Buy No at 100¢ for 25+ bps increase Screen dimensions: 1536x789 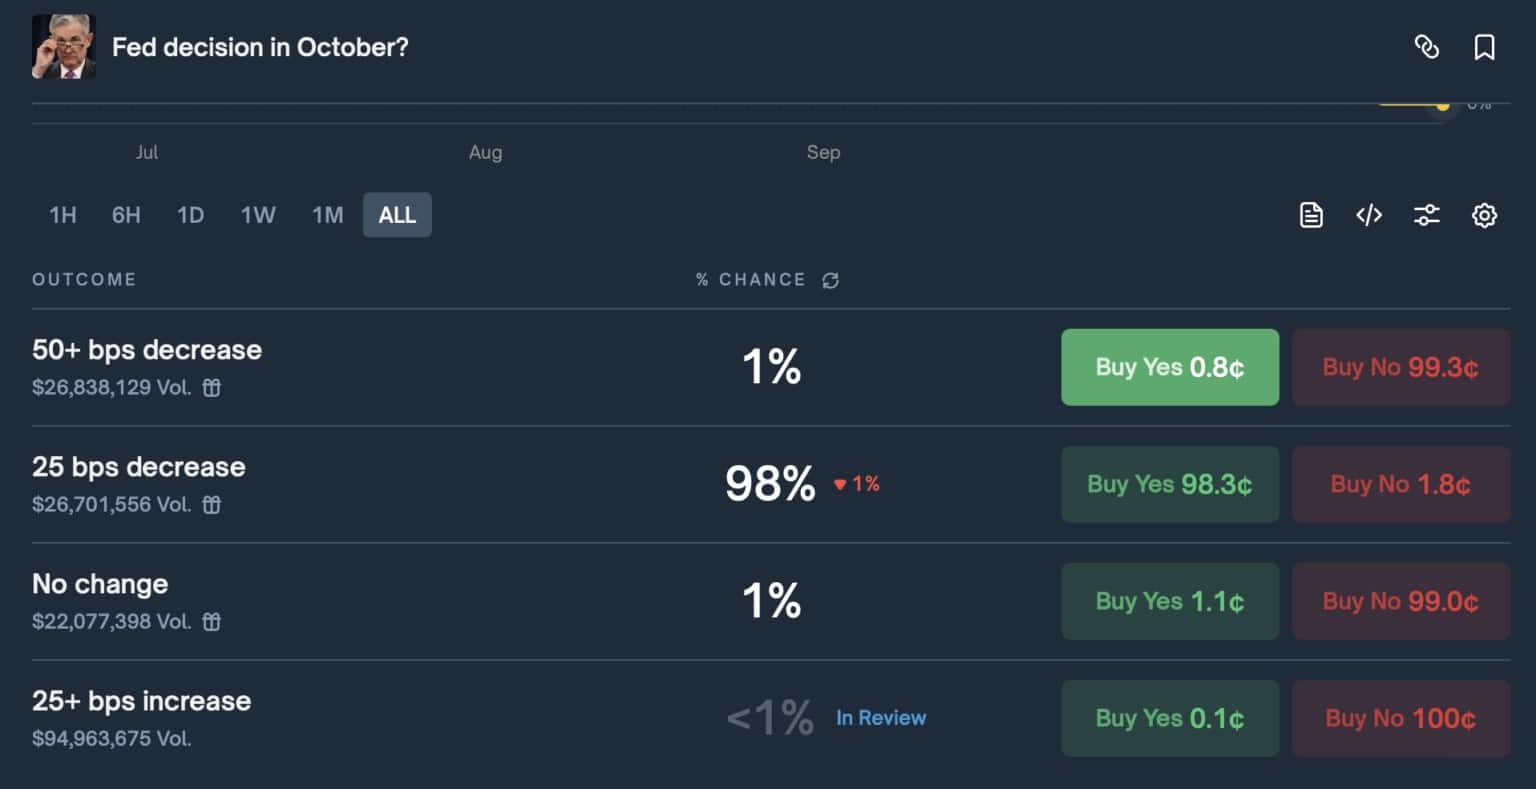(x=1400, y=718)
